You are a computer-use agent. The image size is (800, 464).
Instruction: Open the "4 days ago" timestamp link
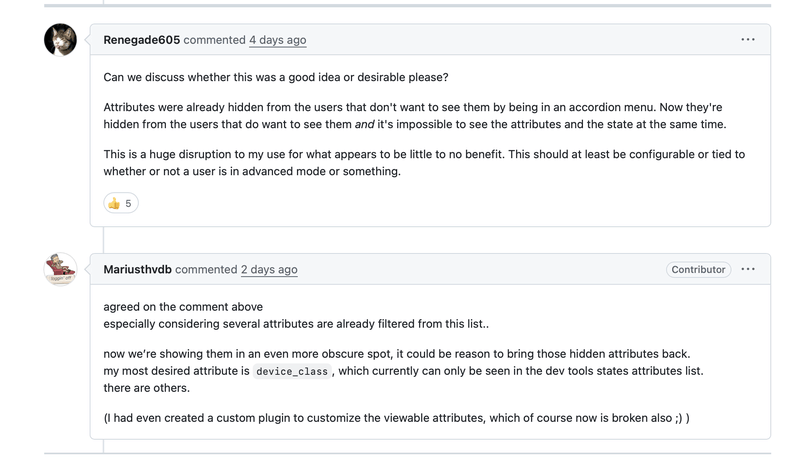pyautogui.click(x=277, y=40)
